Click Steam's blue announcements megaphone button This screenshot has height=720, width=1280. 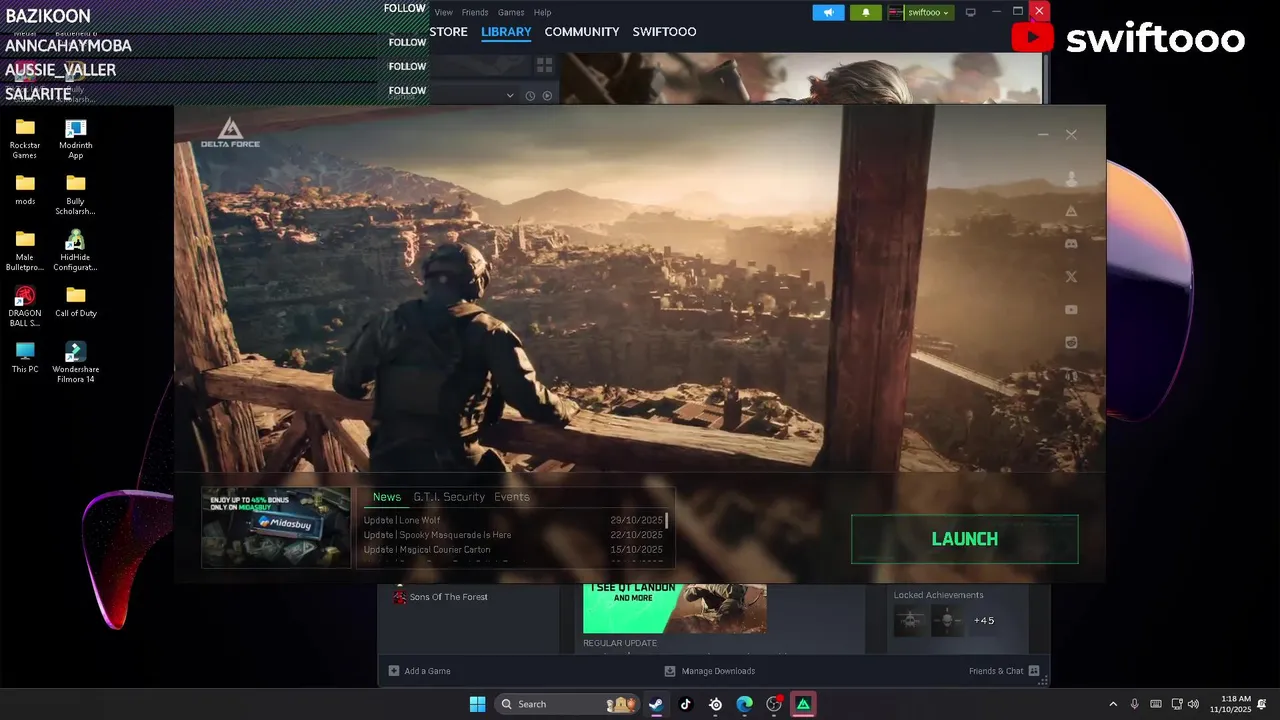828,12
